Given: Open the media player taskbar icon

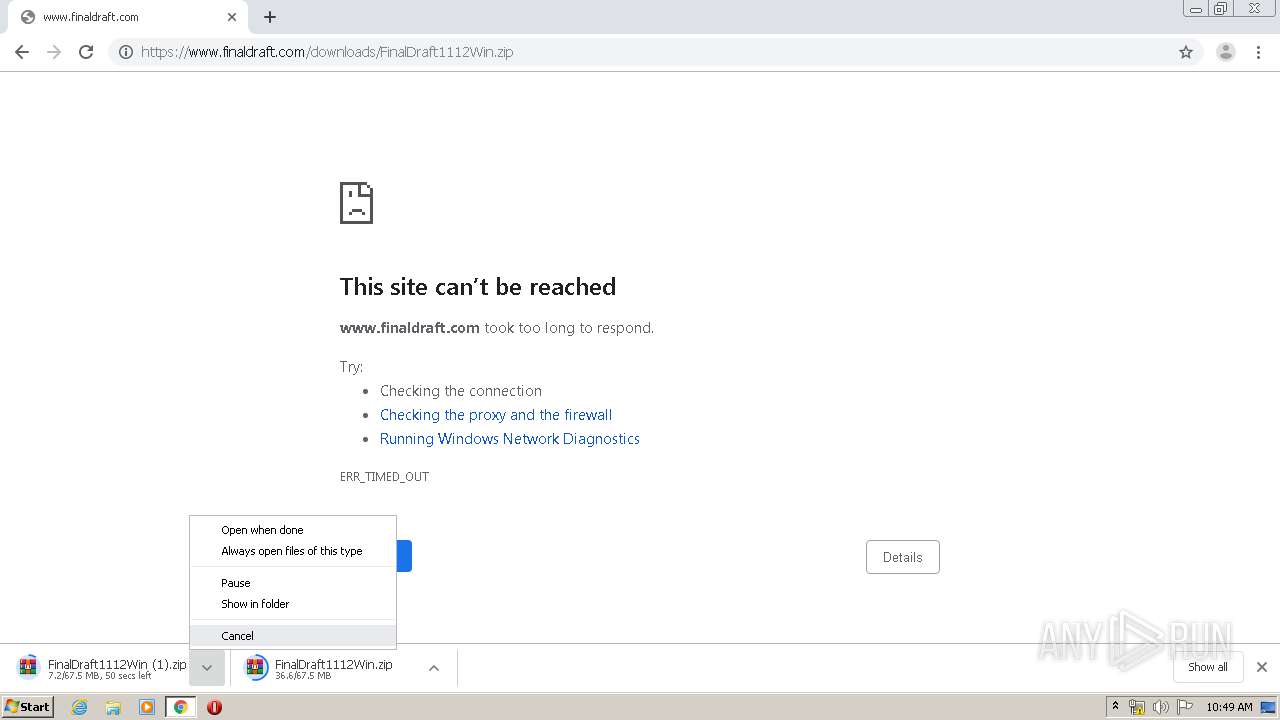Looking at the screenshot, I should click(x=147, y=707).
